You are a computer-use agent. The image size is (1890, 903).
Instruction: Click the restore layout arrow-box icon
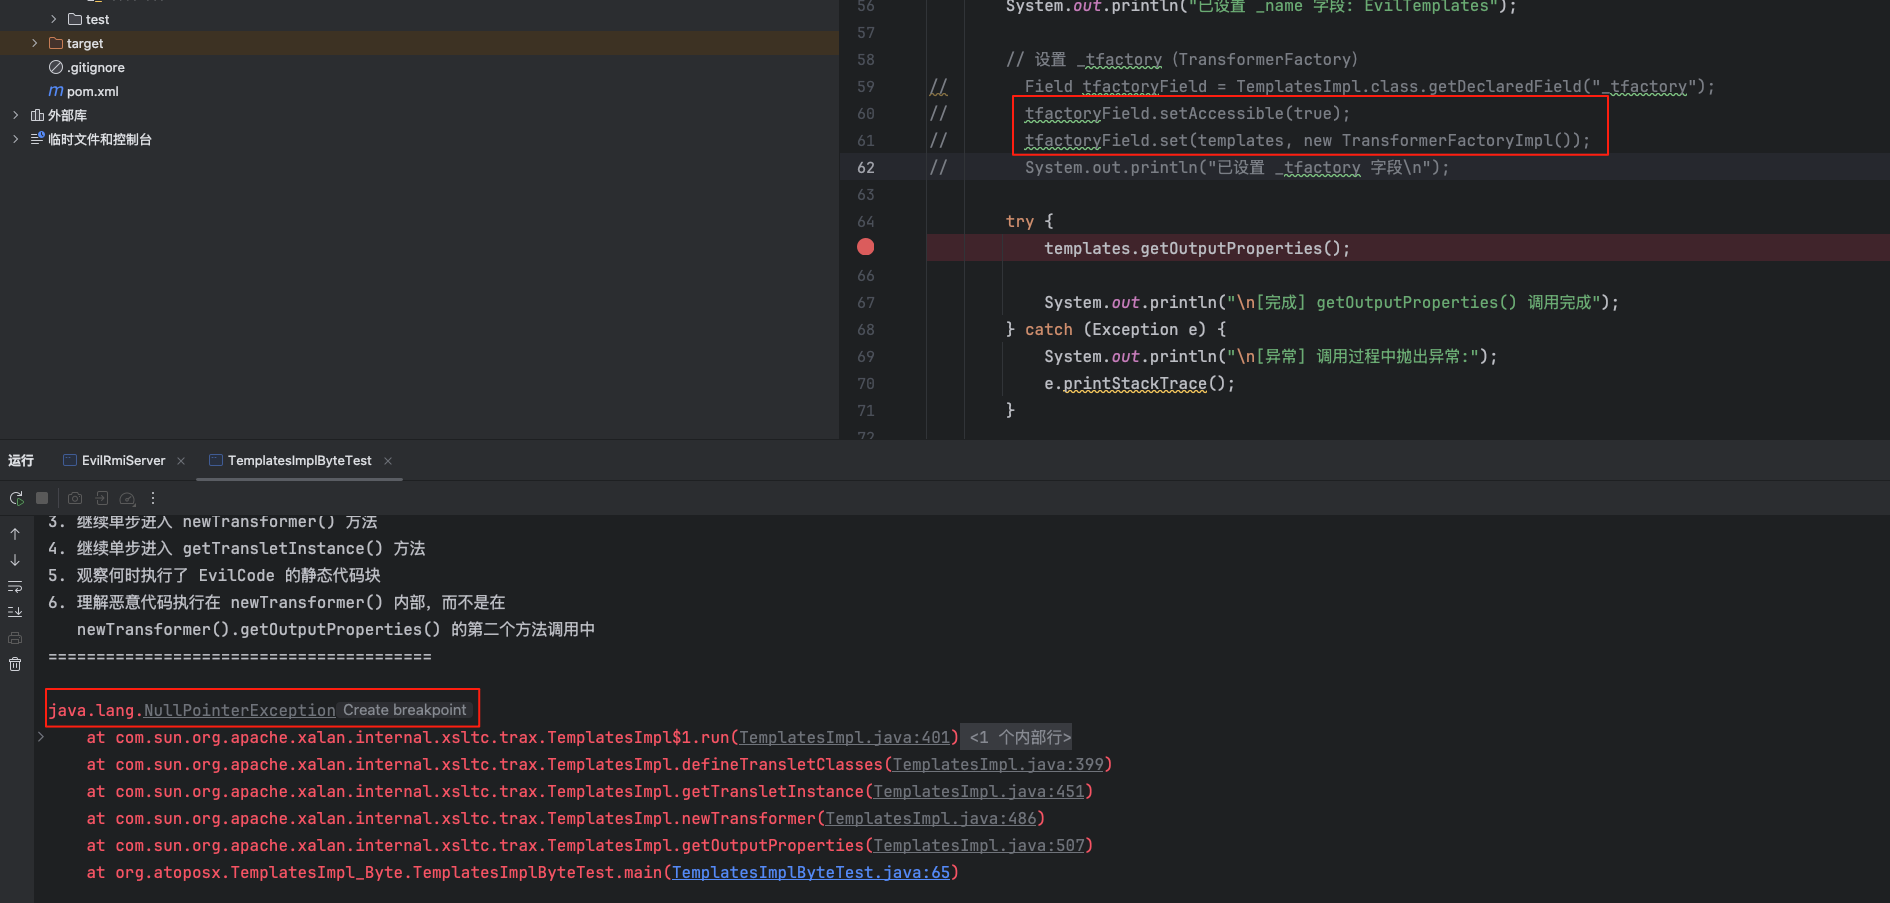101,498
